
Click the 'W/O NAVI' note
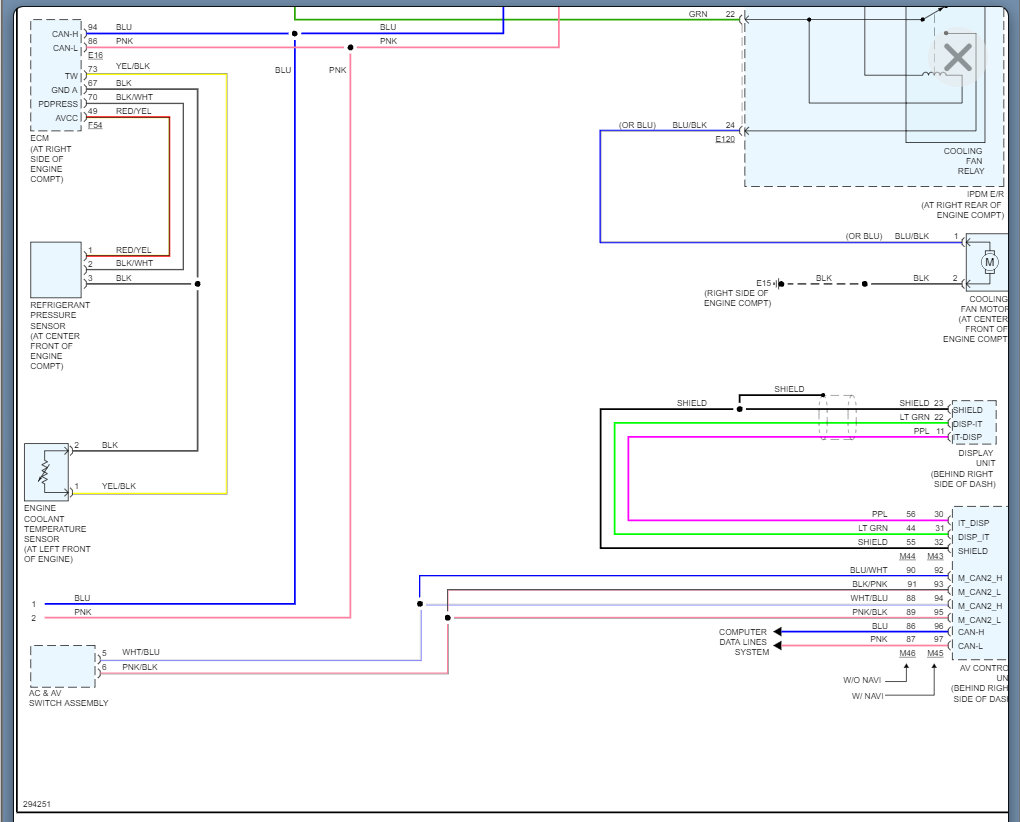862,680
